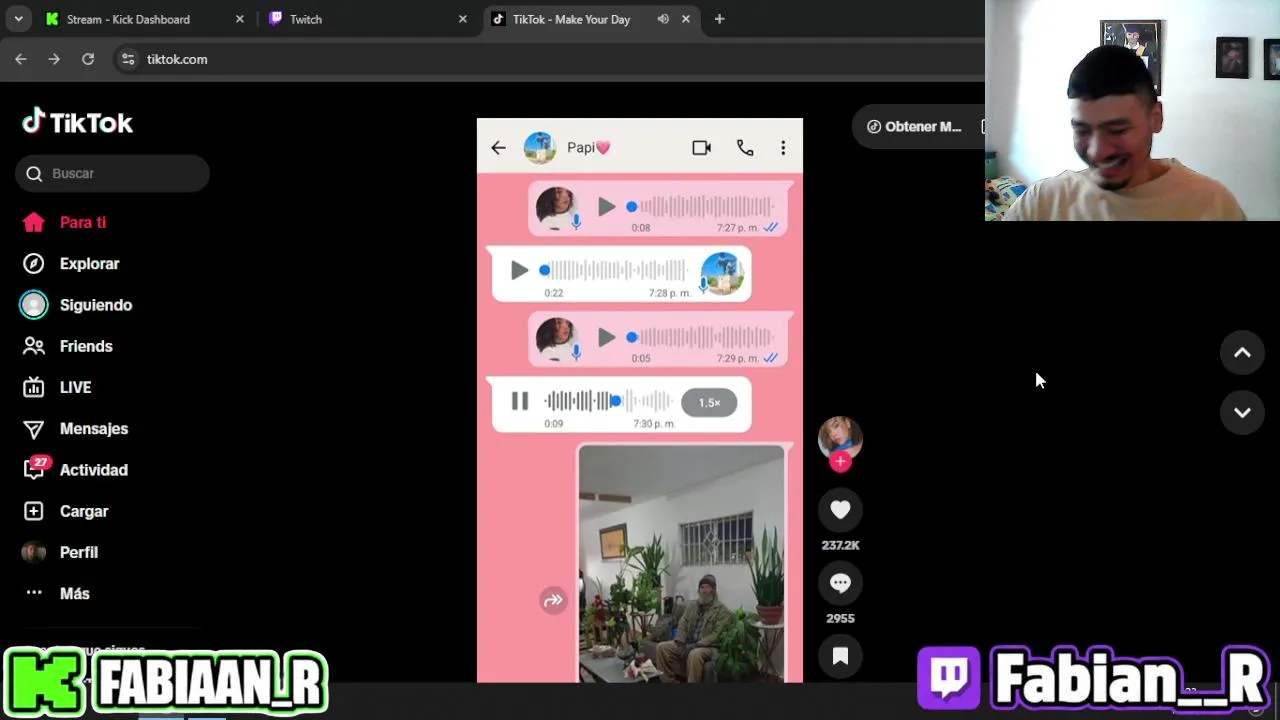Save video with bookmark icon

click(840, 656)
